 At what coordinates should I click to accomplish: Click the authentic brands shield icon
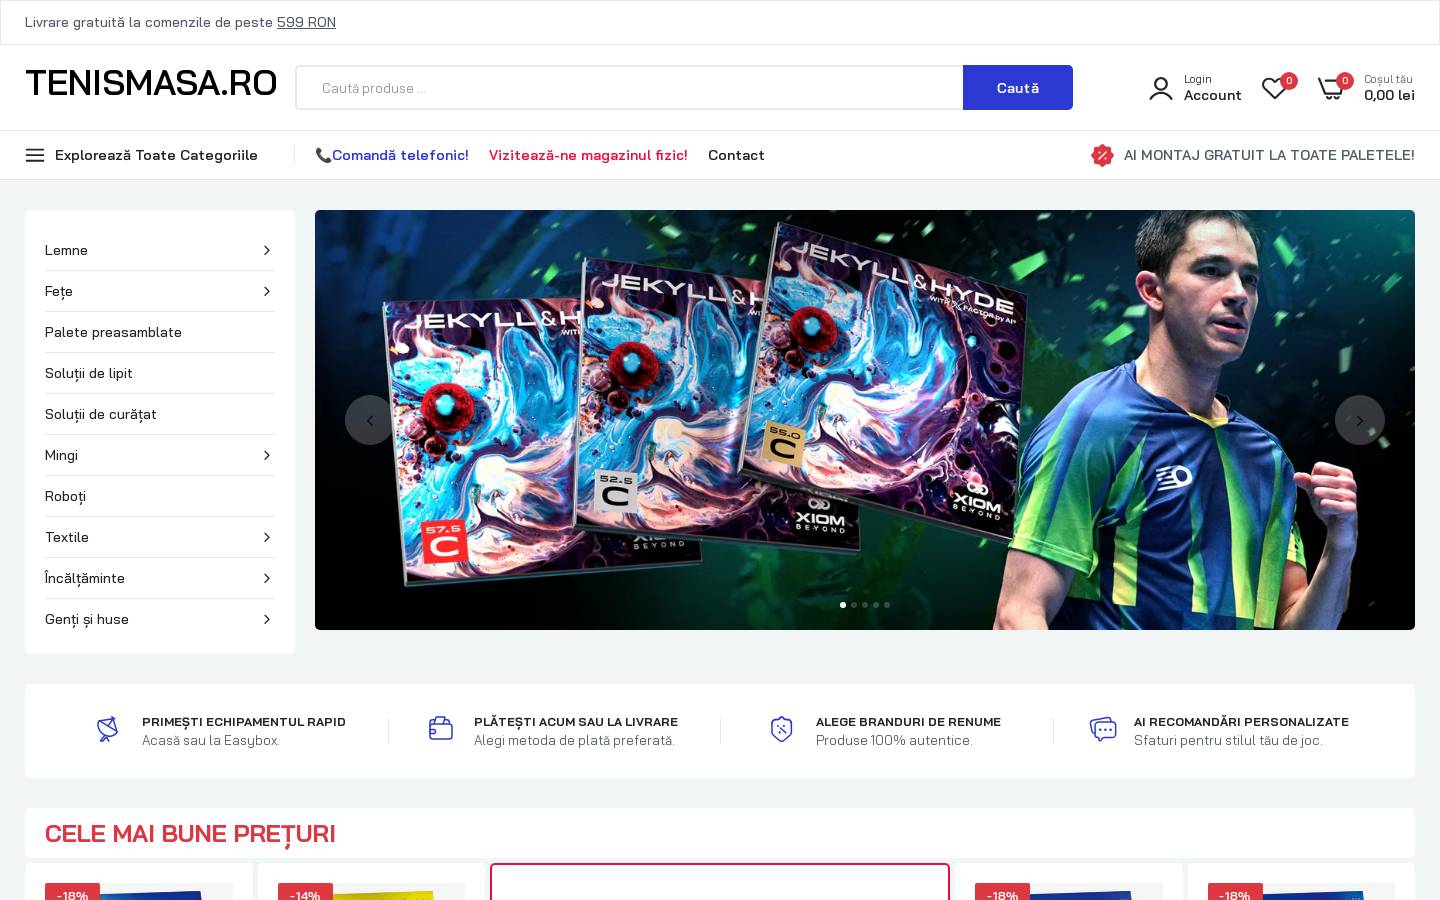tap(782, 729)
